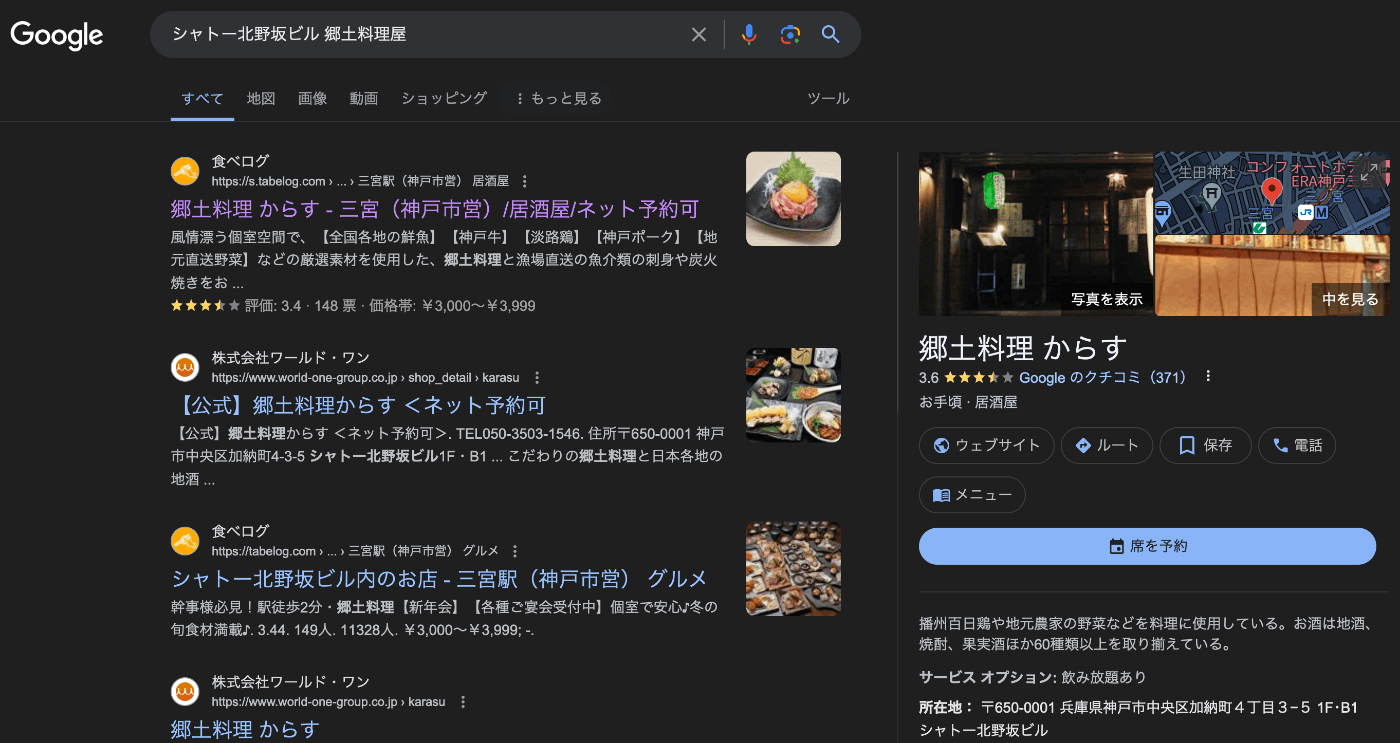1400x743 pixels.
Task: Call the restaurant via 電話 button
Action: pos(1297,445)
